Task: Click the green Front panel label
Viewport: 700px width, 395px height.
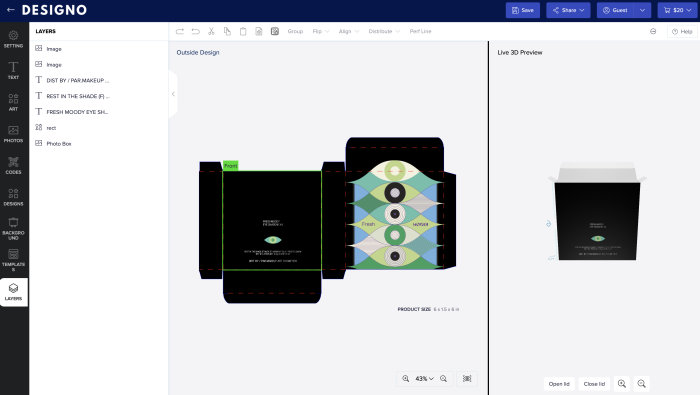Action: [x=230, y=166]
